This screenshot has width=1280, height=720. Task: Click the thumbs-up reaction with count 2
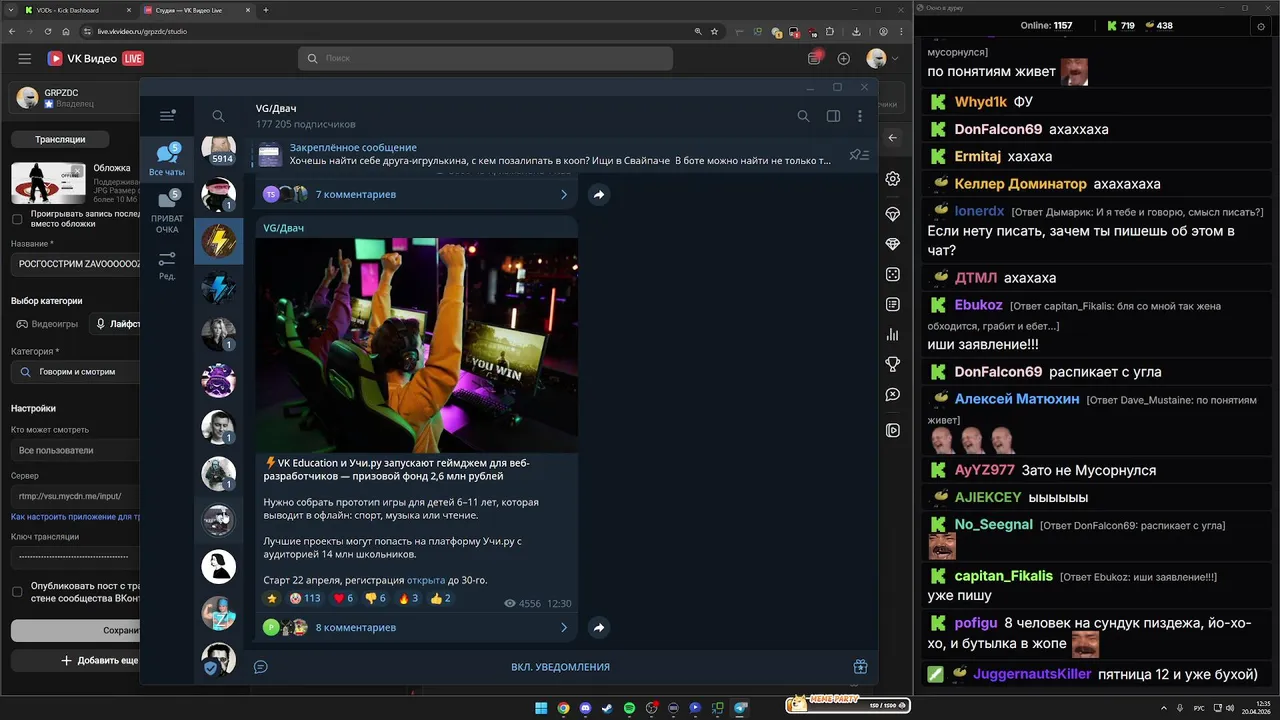(x=440, y=598)
